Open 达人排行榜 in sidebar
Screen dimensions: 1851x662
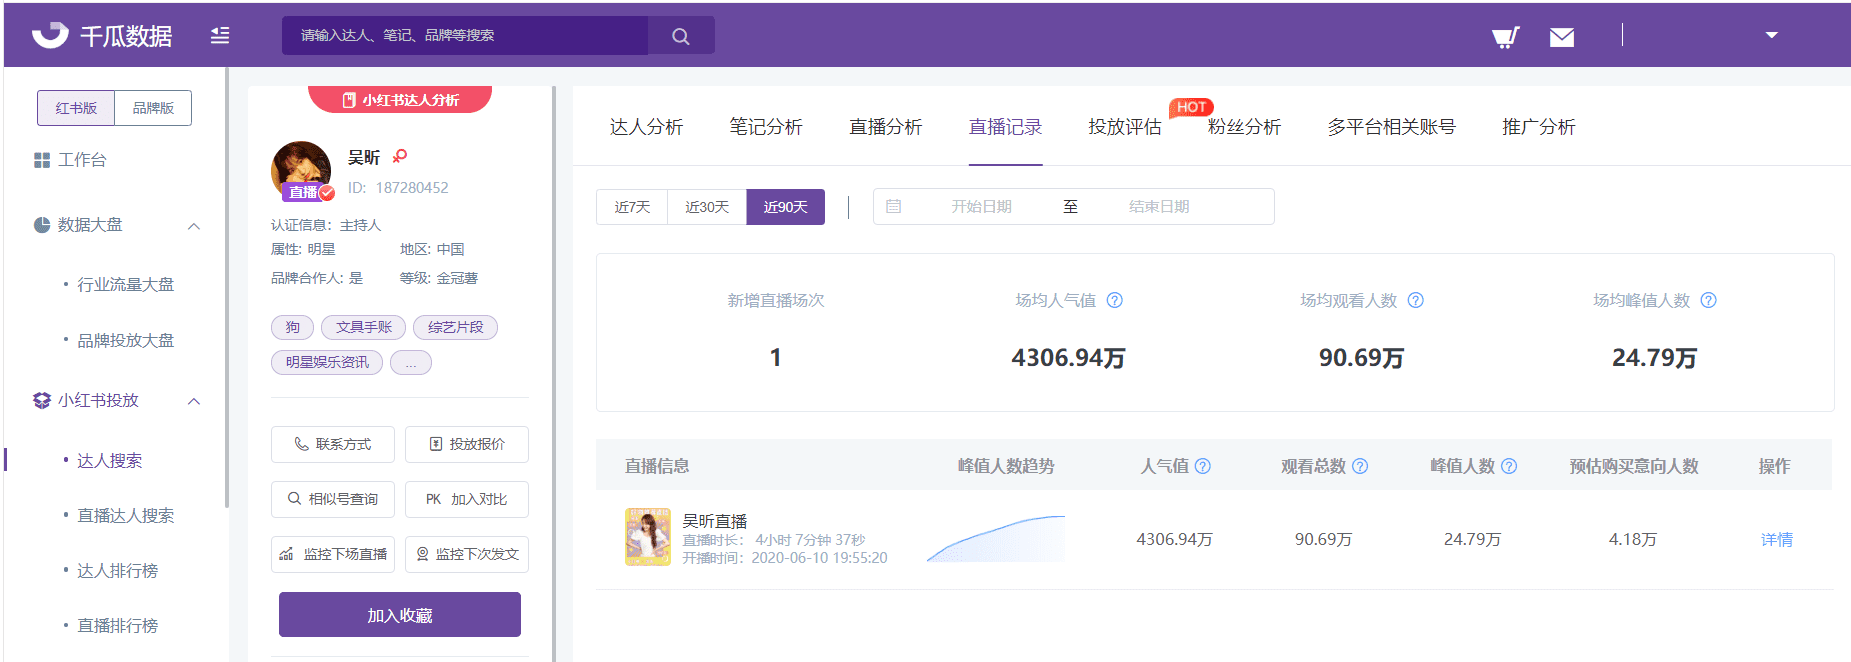117,571
